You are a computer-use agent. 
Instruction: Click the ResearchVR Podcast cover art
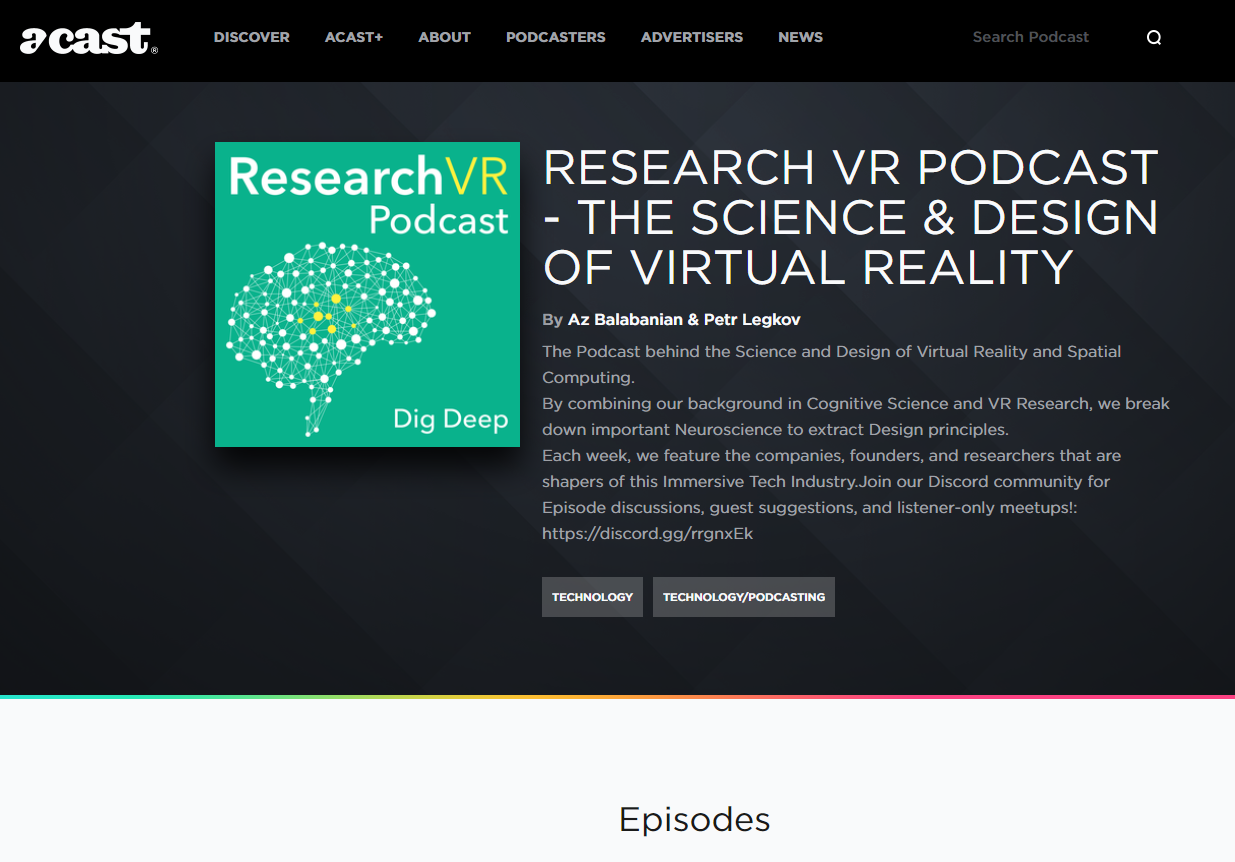[367, 294]
